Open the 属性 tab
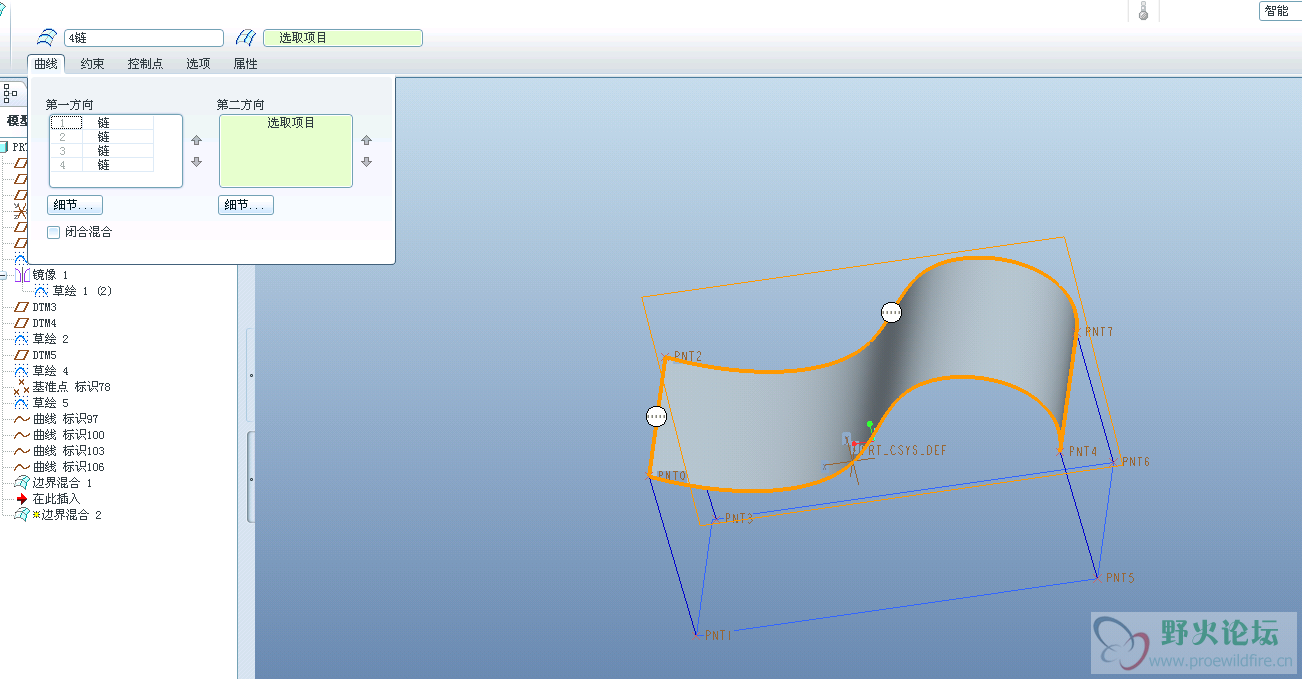This screenshot has width=1302, height=679. click(x=245, y=63)
